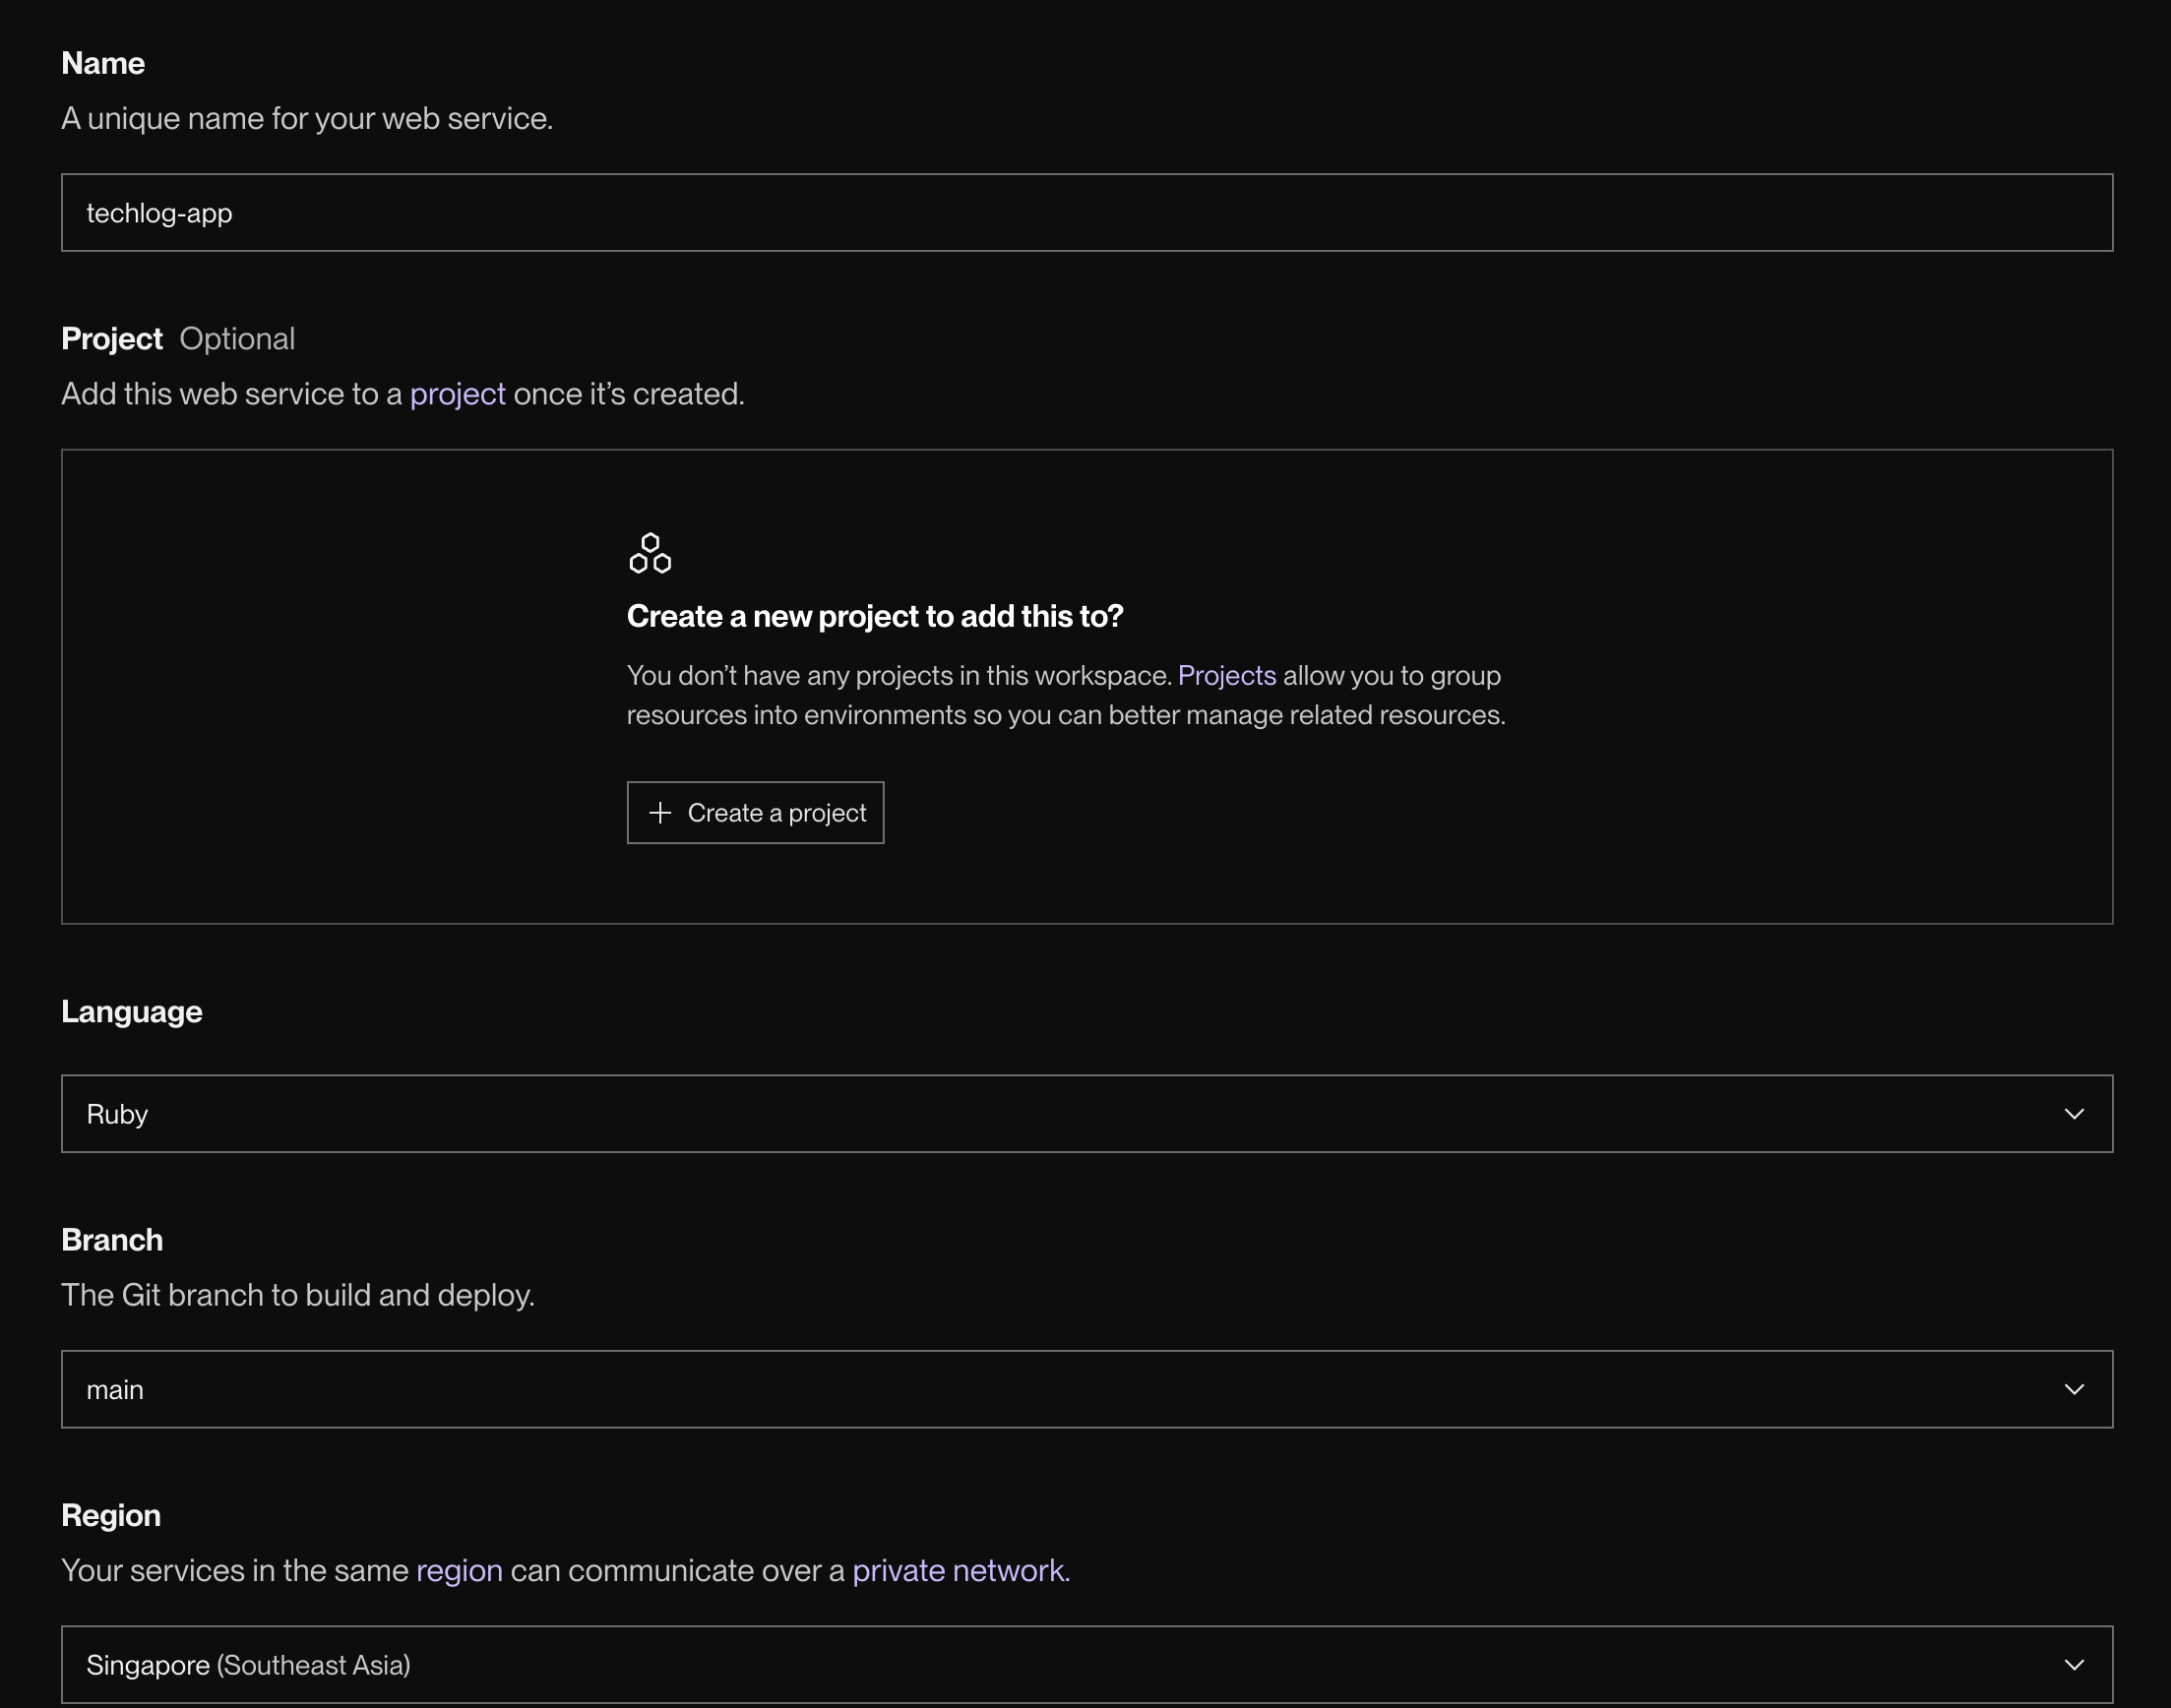Click the hexagon cluster projects icon
2171x1708 pixels.
[x=650, y=553]
